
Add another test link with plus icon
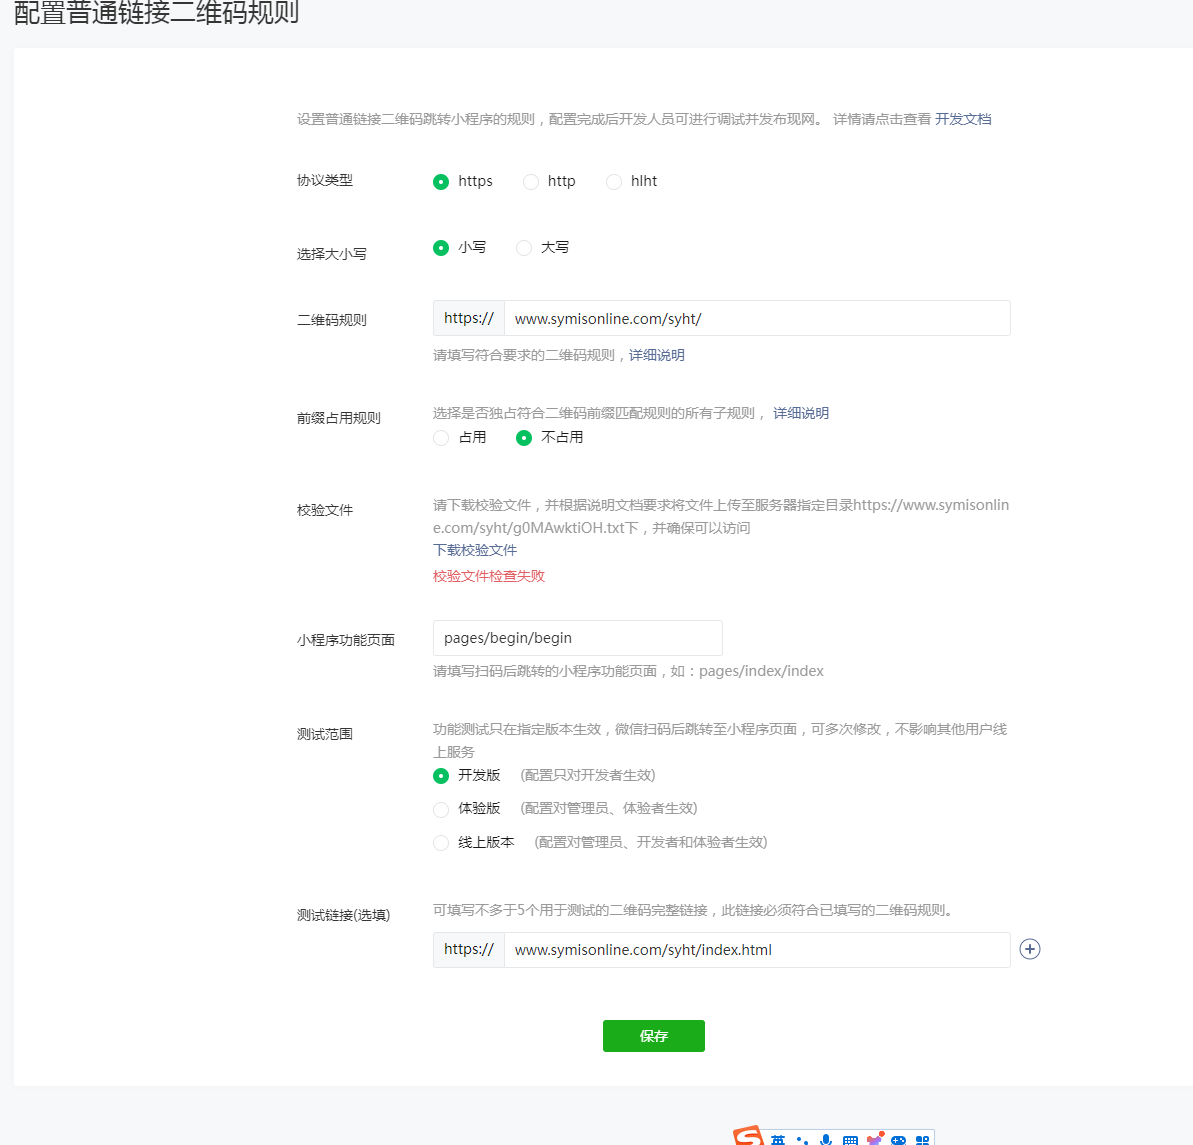[1029, 949]
